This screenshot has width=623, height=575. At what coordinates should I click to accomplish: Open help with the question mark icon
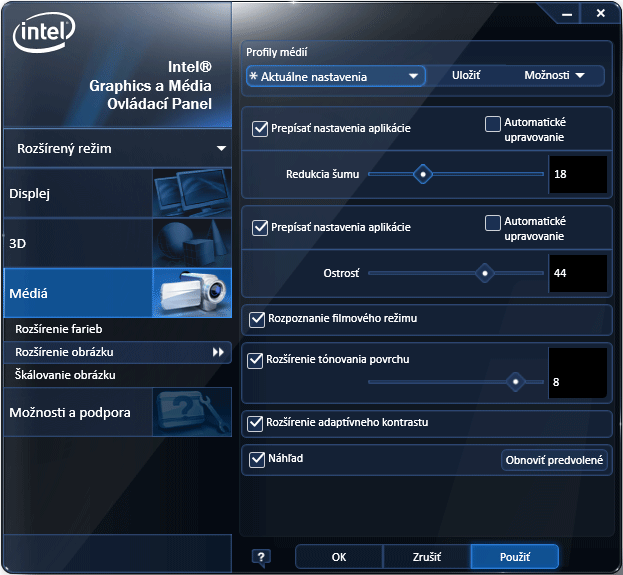click(x=261, y=557)
